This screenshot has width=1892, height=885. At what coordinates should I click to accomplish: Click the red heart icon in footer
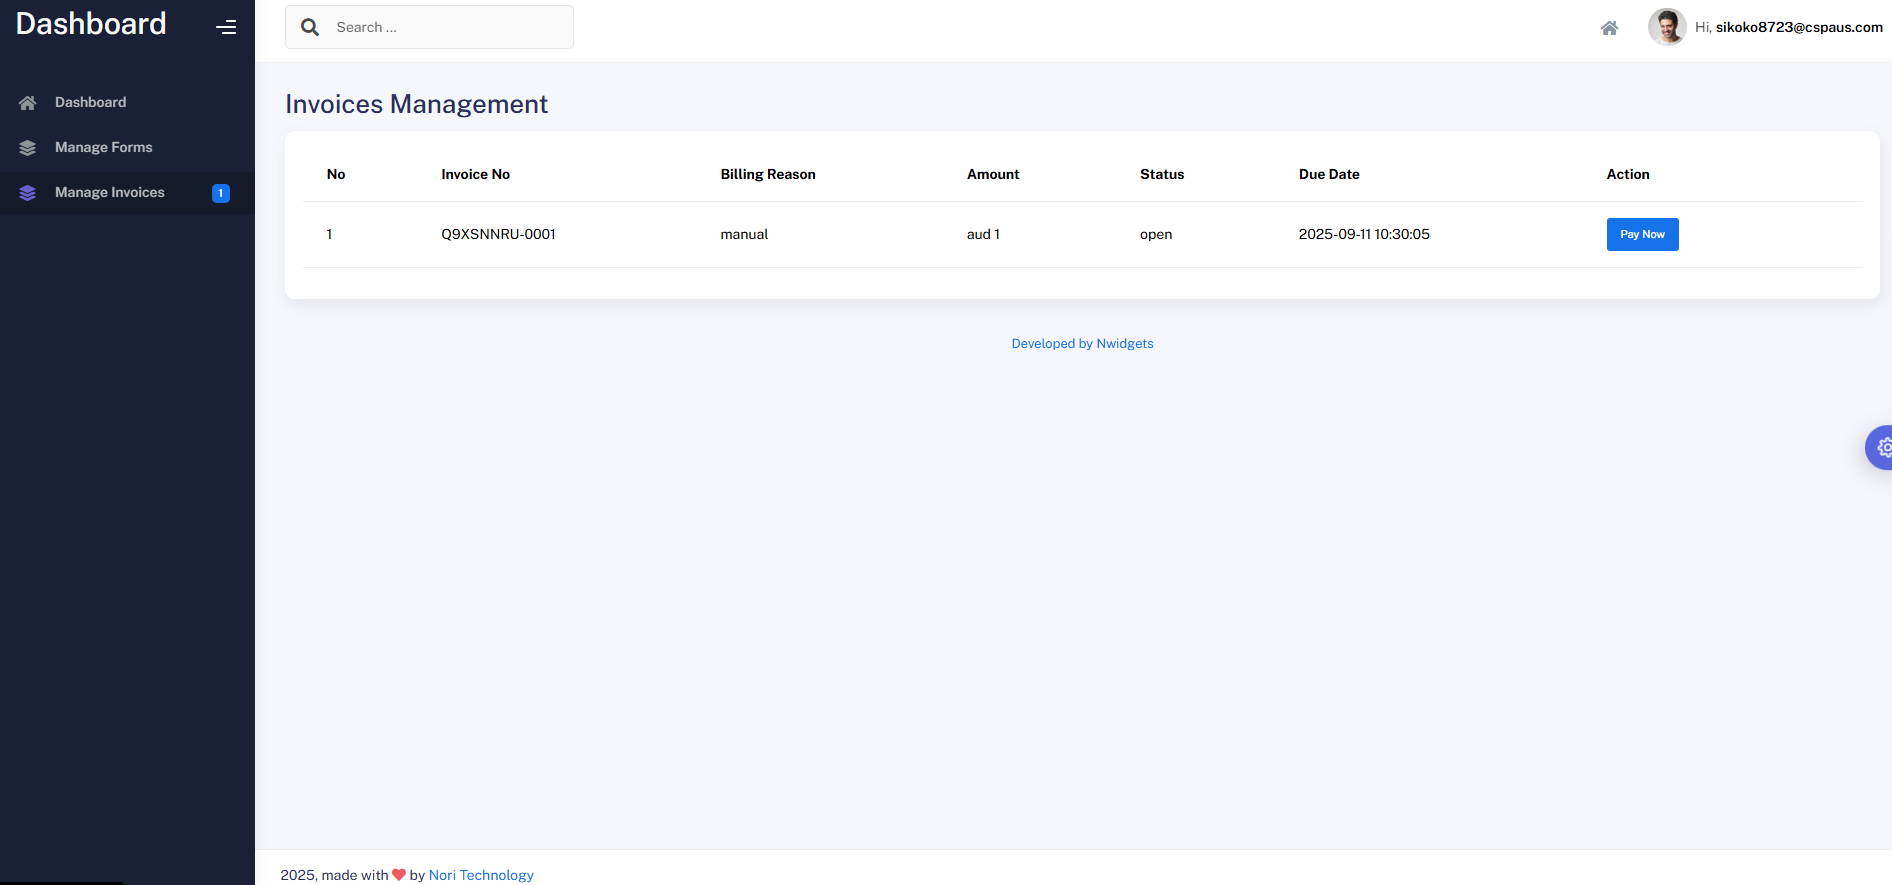click(399, 875)
